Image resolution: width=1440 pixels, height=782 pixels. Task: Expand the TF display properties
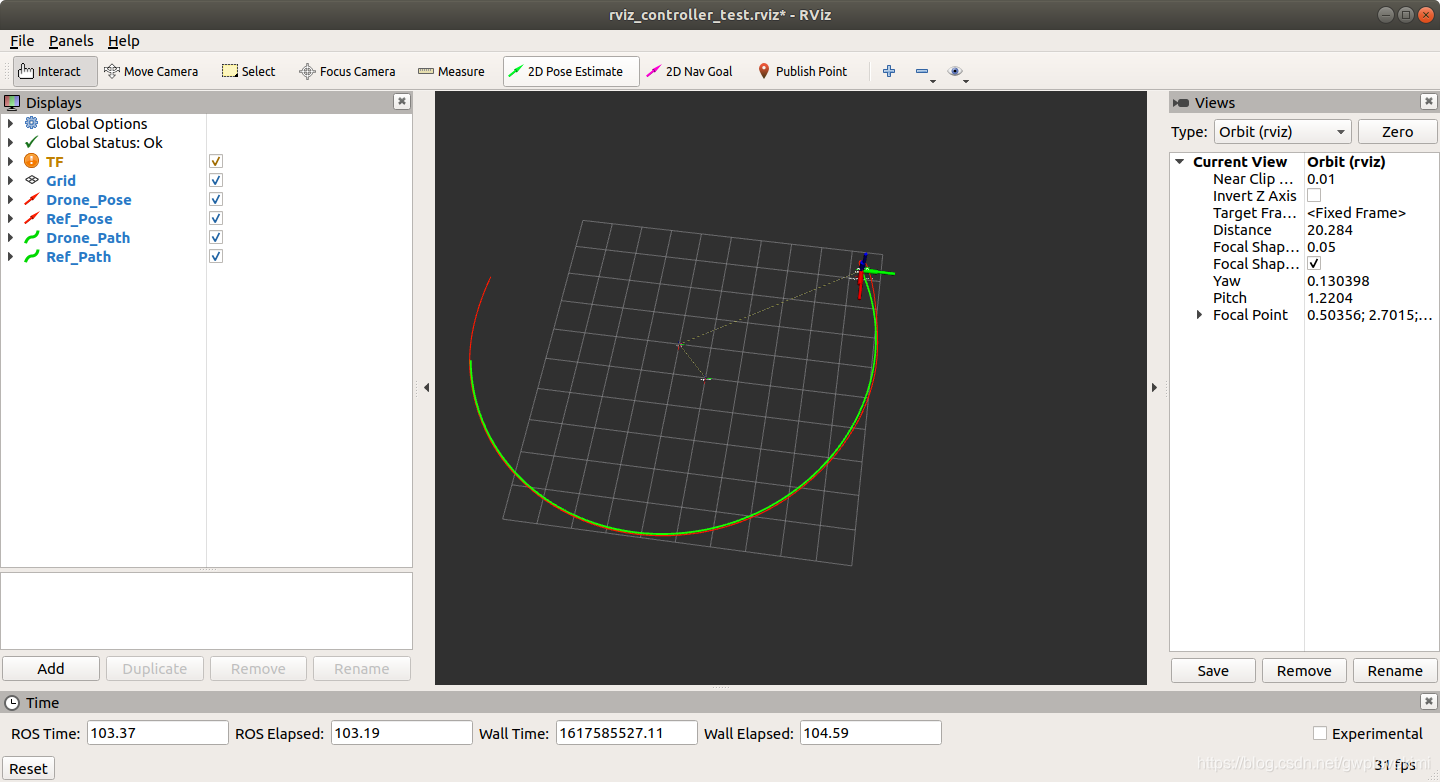pos(10,161)
